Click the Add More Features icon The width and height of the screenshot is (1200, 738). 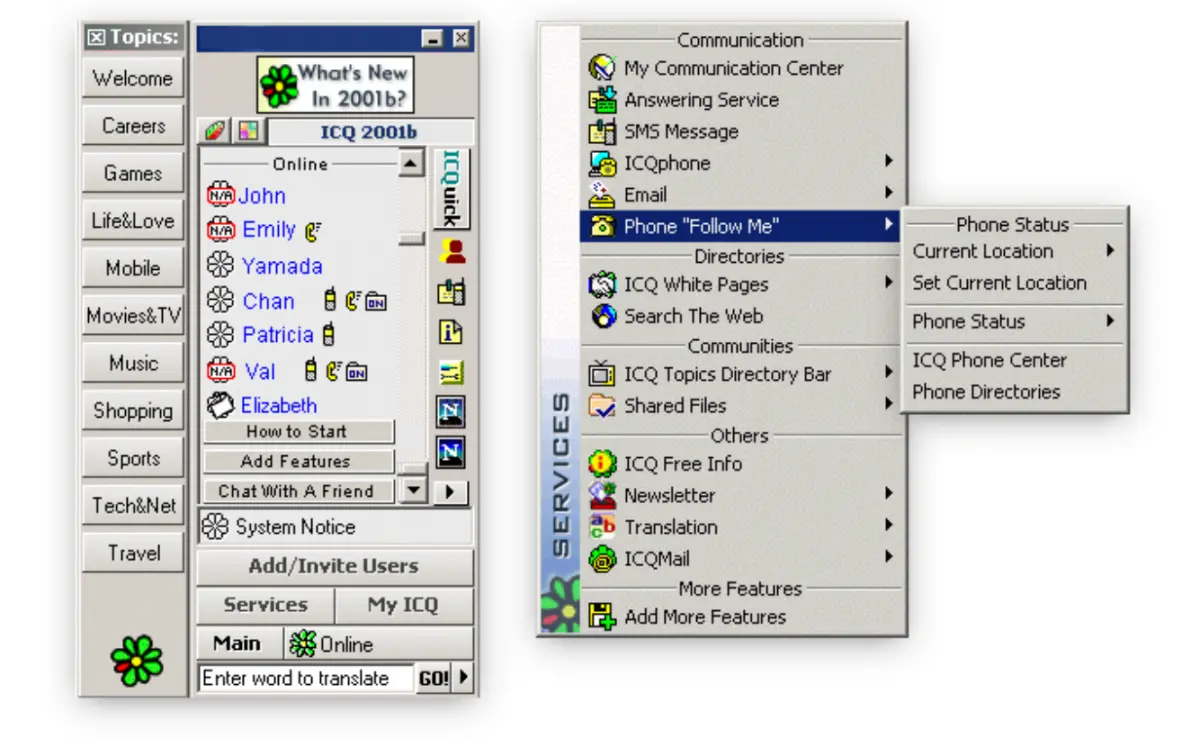click(603, 617)
